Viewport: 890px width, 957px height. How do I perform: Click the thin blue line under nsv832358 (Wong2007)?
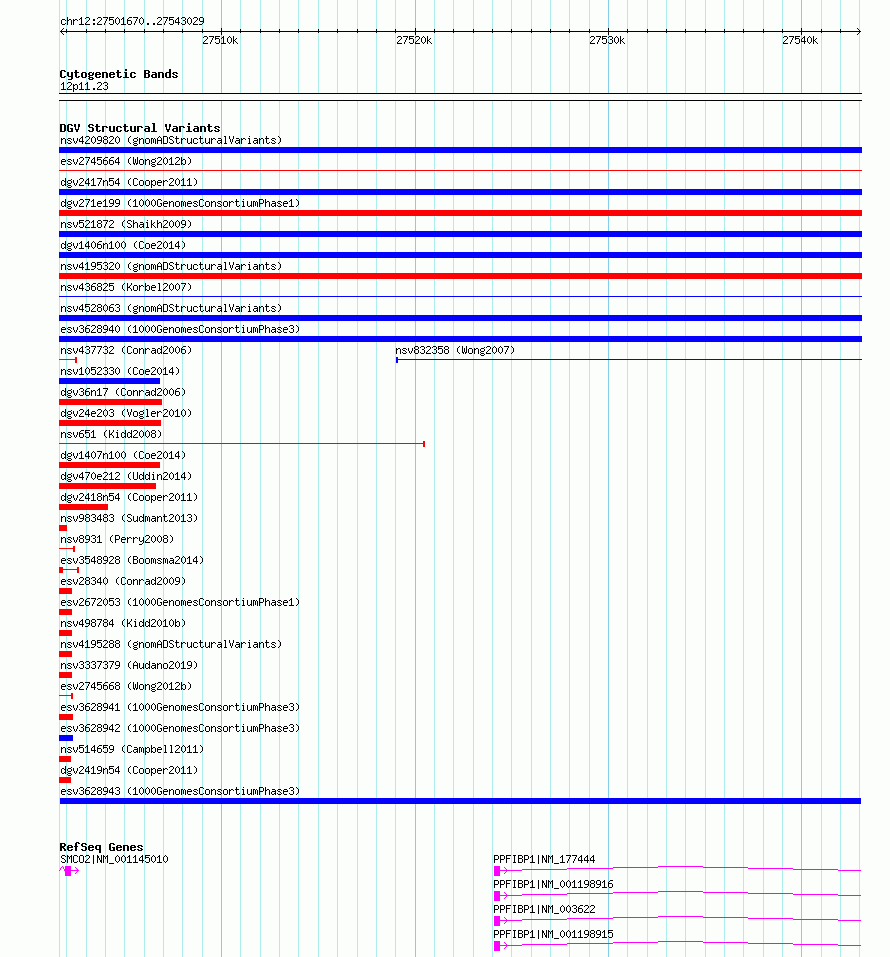629,360
